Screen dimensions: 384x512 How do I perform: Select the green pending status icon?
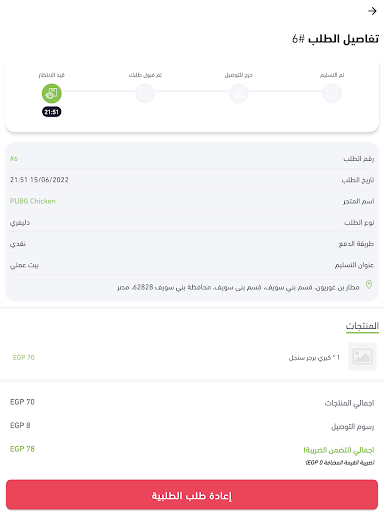[x=52, y=93]
